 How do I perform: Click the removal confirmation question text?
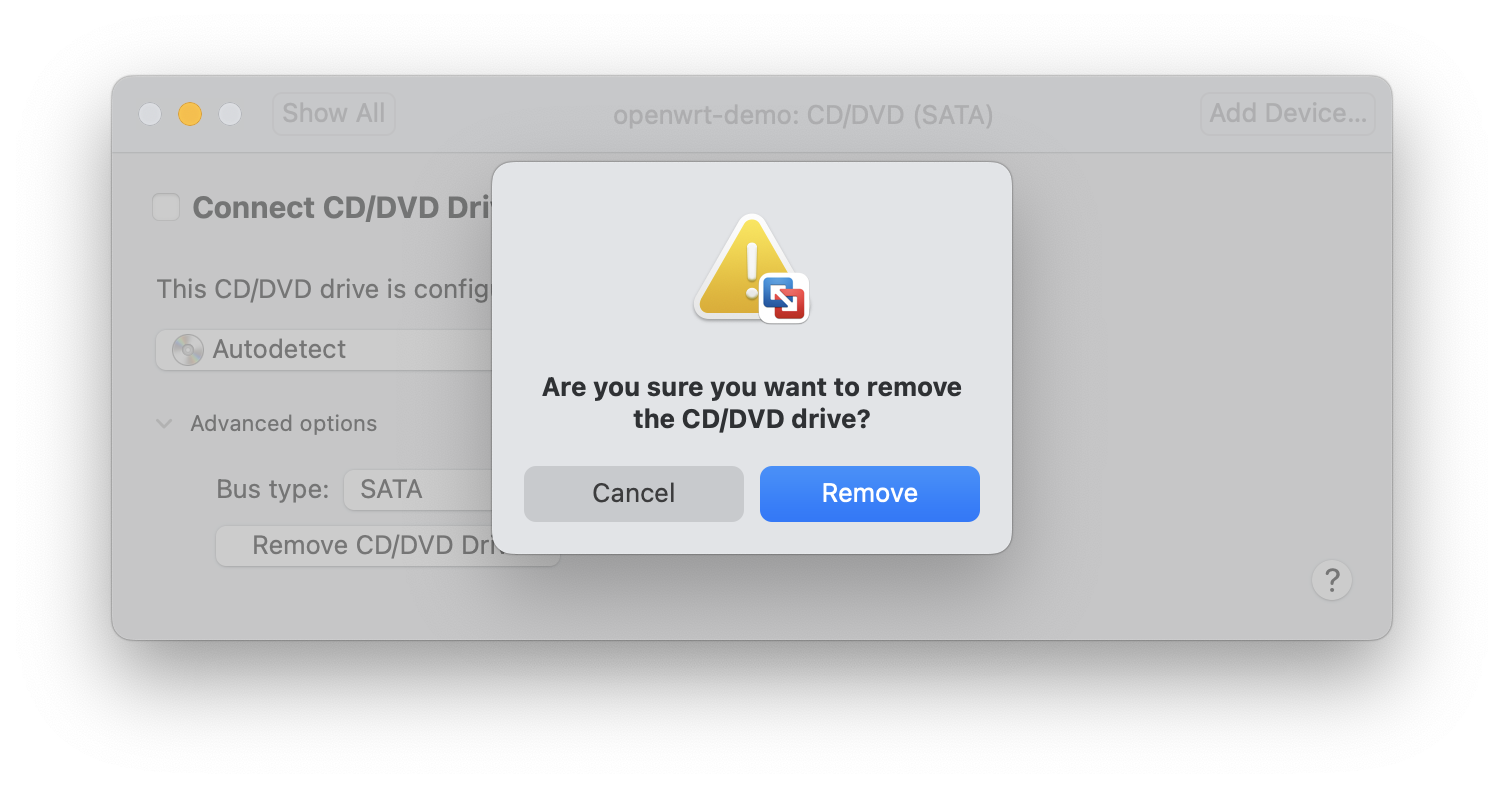coord(752,403)
